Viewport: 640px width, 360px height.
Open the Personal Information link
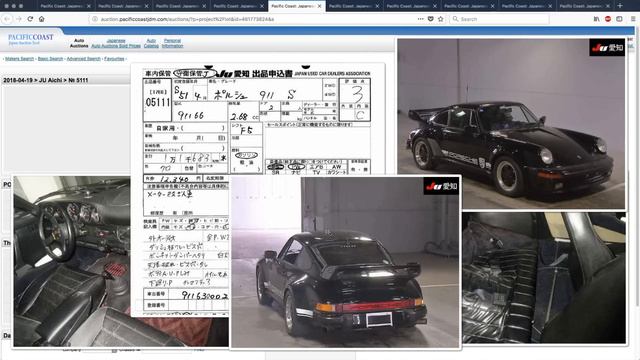[x=172, y=43]
